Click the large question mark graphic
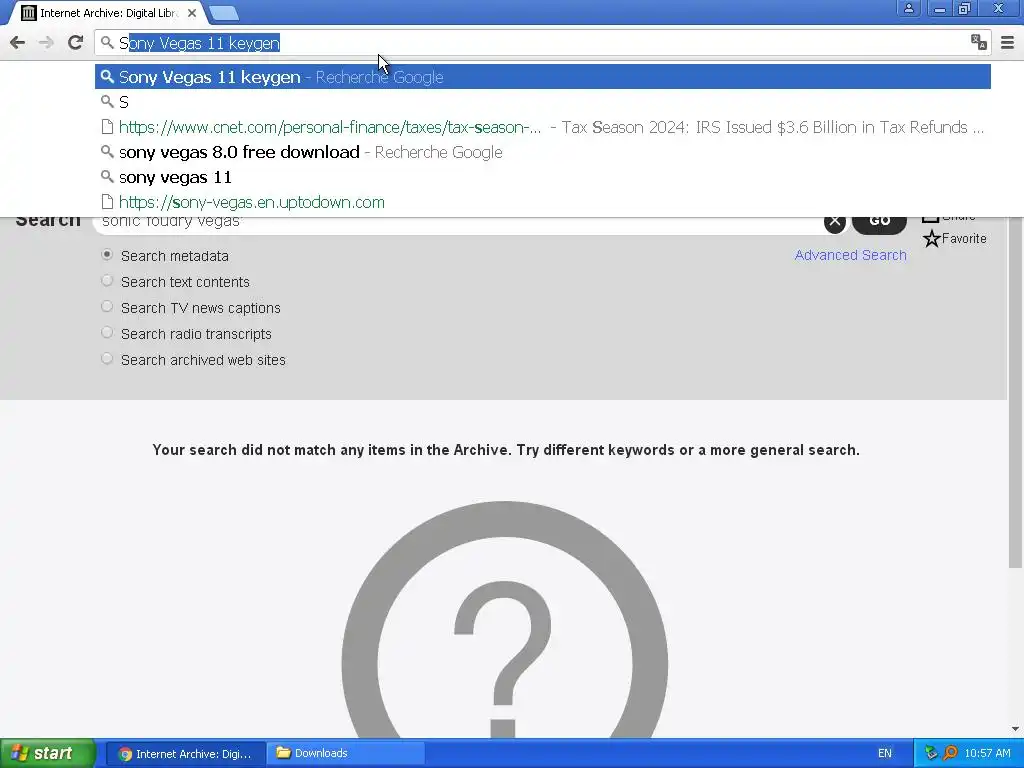This screenshot has height=768, width=1024. coord(504,620)
